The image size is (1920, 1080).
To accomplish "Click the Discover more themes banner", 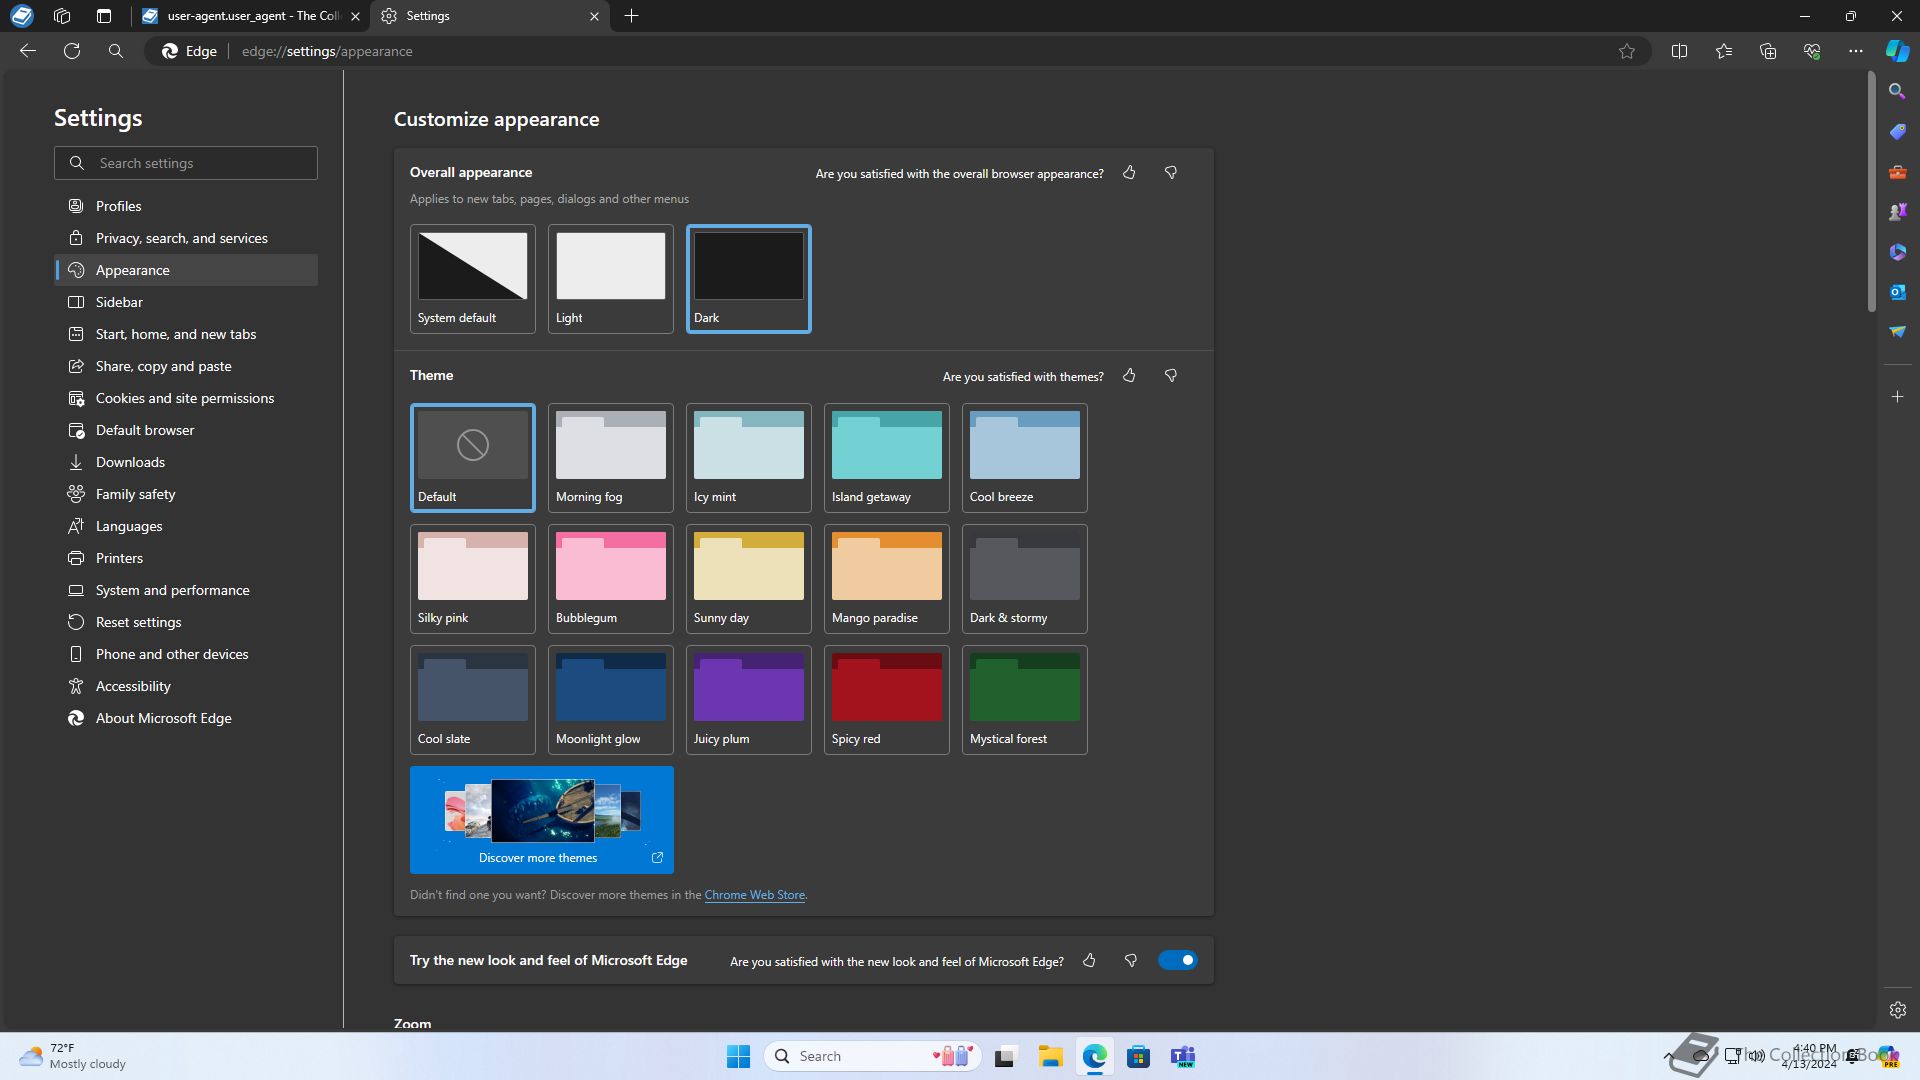I will pos(542,820).
